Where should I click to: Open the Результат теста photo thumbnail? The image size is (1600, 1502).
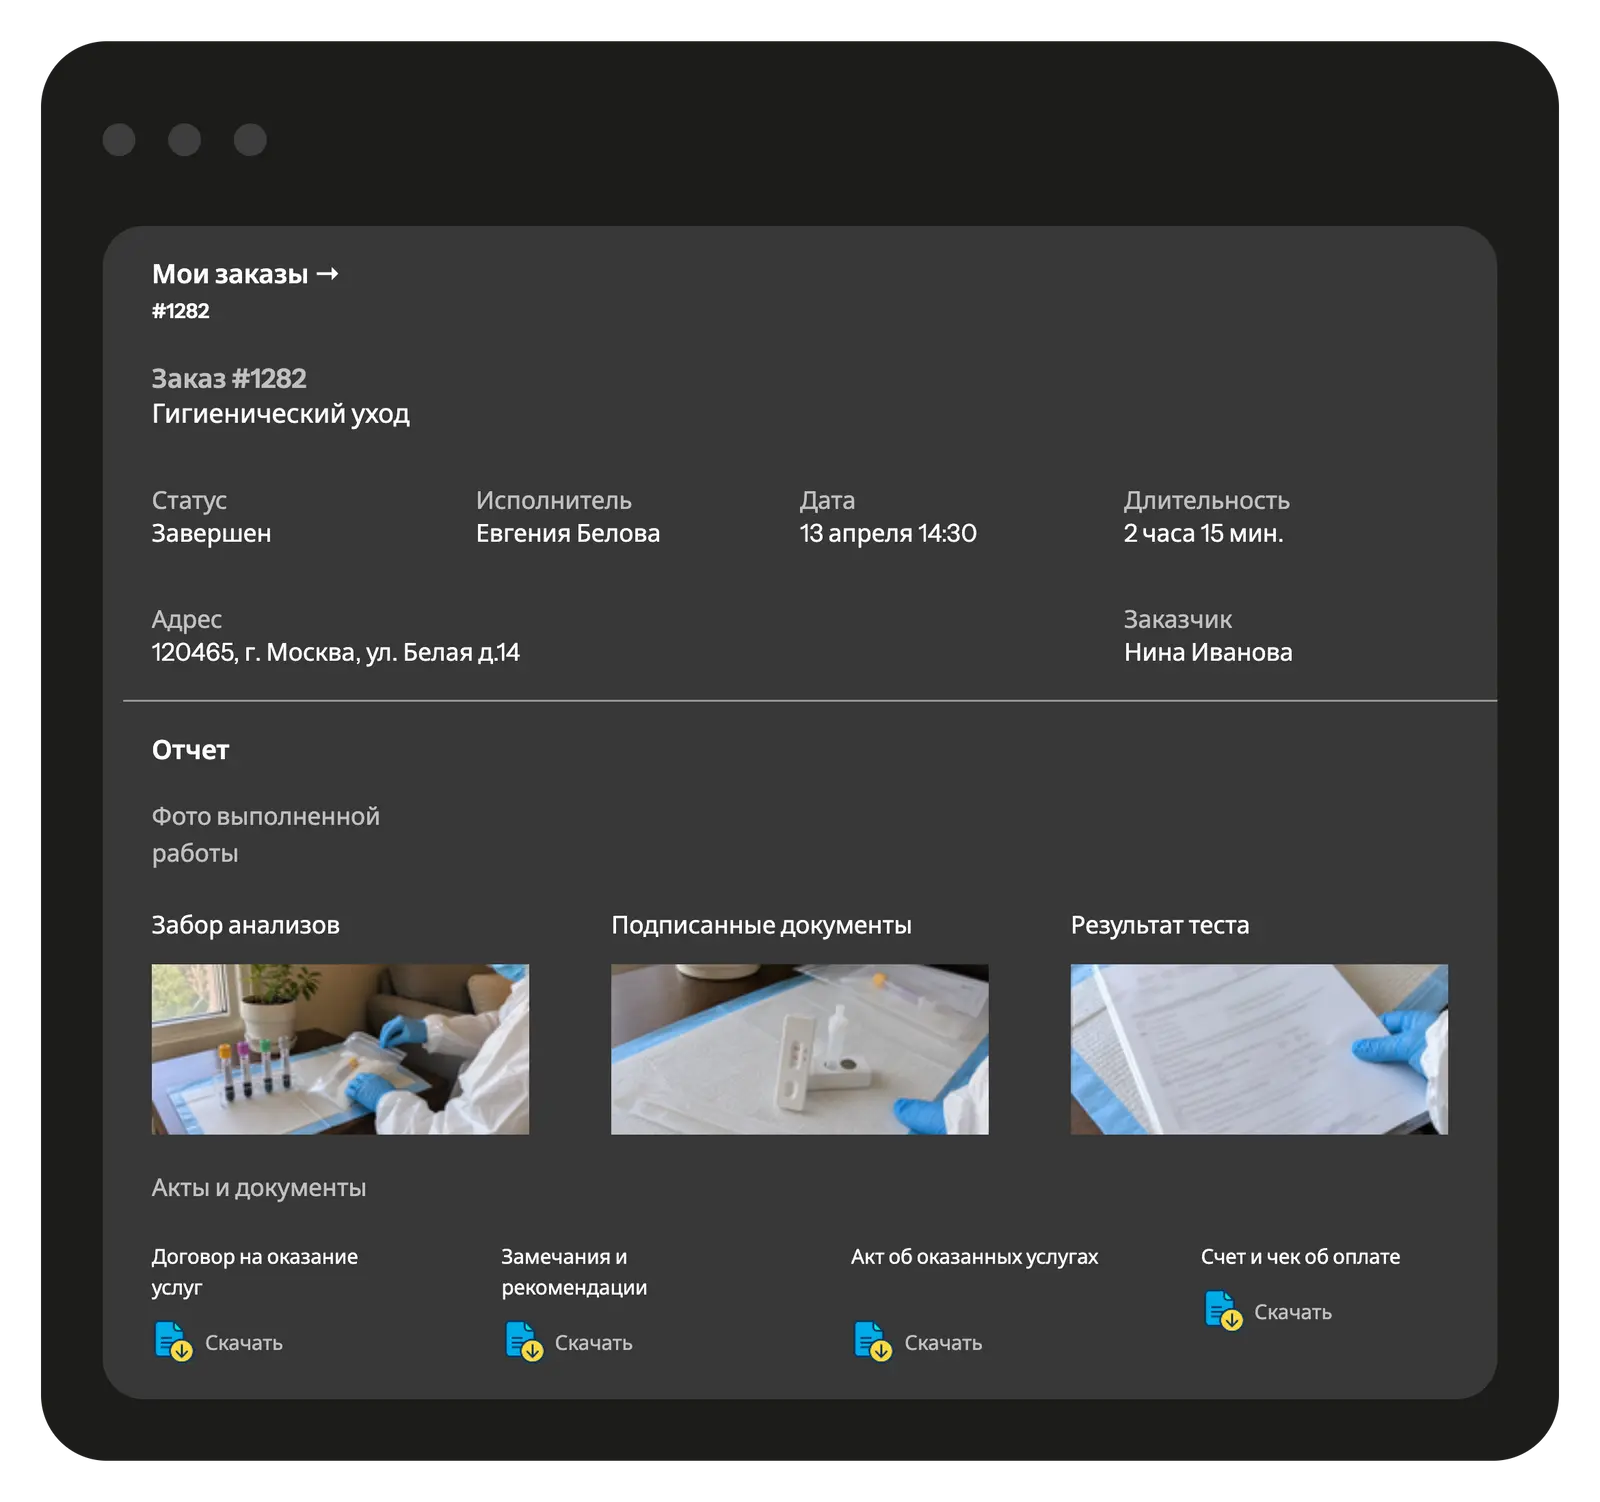[x=1259, y=1049]
